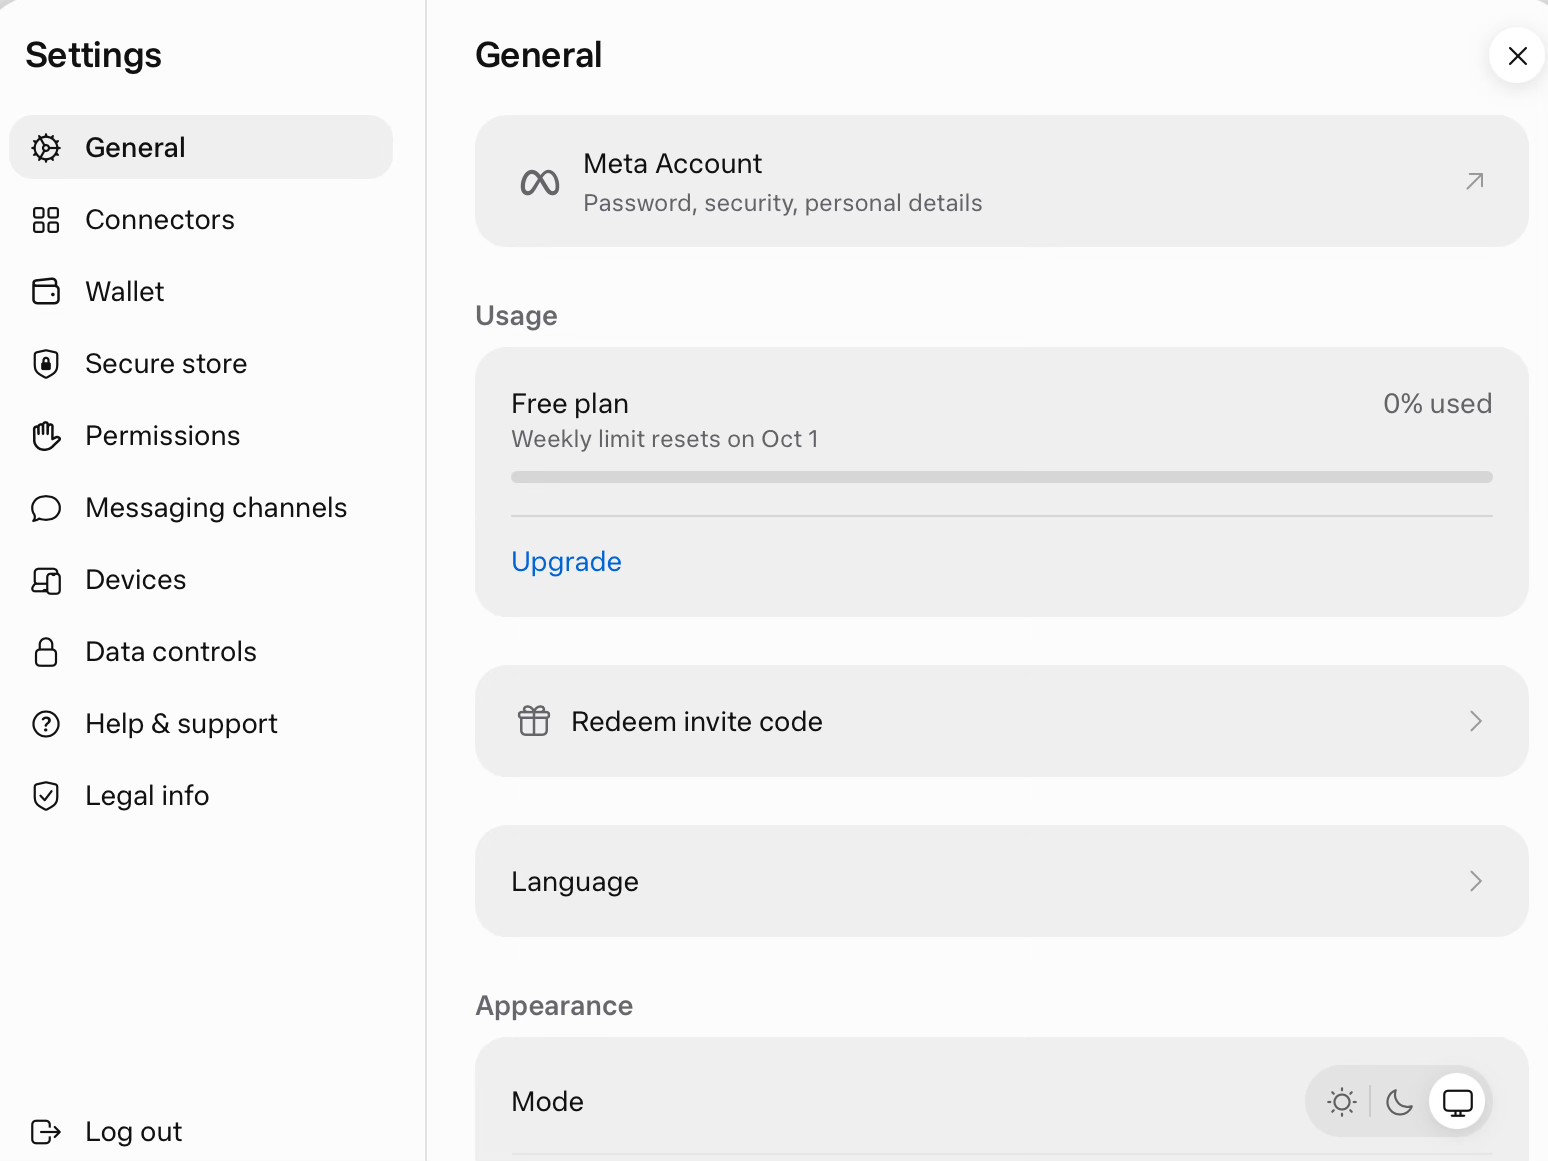Click Log out text

point(134,1132)
